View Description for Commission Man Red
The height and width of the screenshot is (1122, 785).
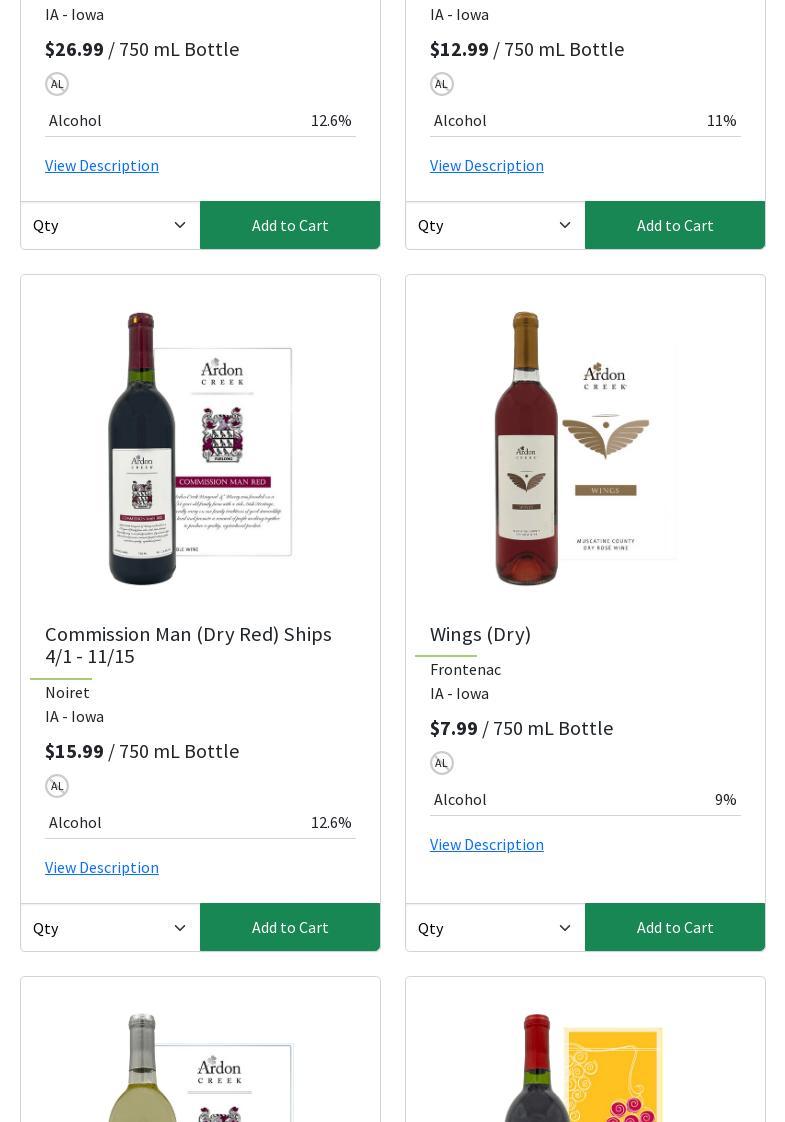pos(102,867)
